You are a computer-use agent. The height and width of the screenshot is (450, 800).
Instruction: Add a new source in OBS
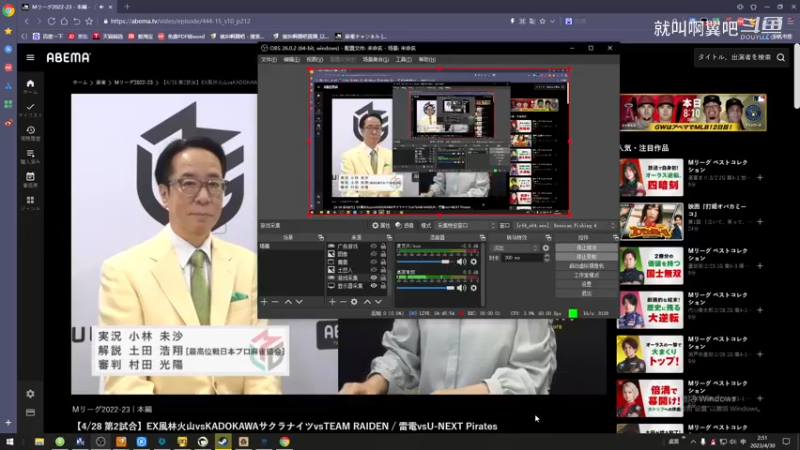332,302
